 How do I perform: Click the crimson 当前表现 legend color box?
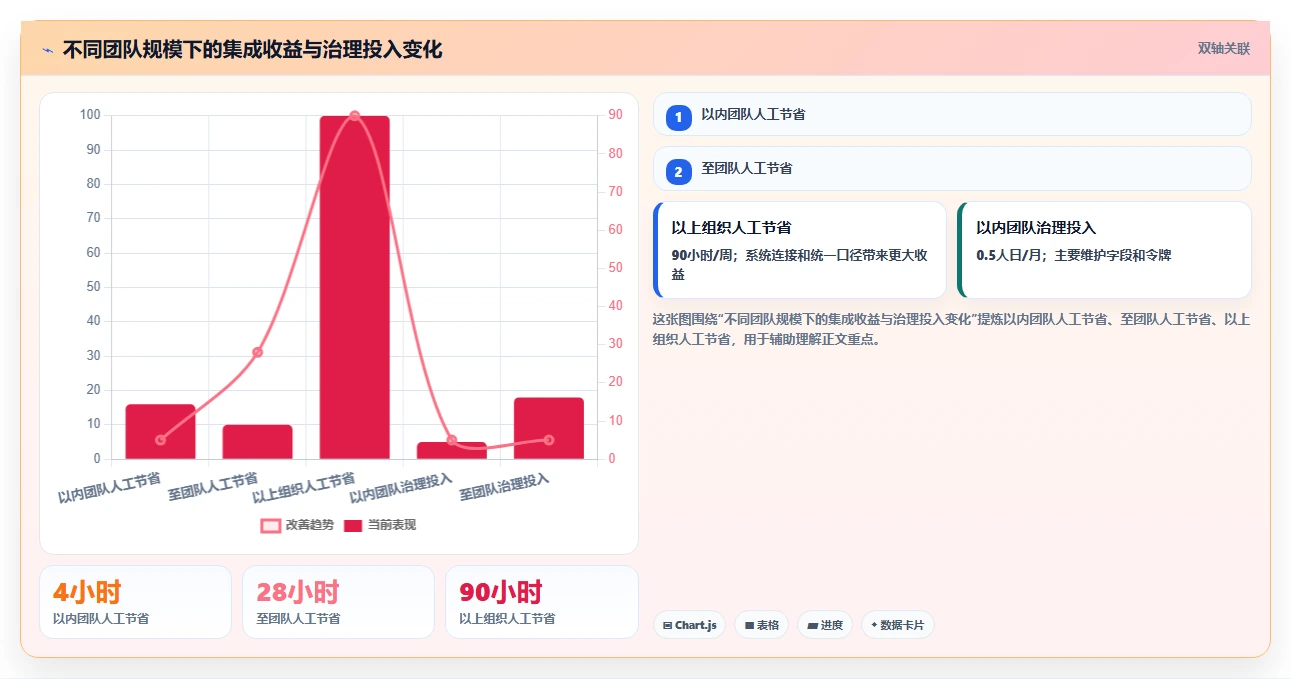pos(353,525)
